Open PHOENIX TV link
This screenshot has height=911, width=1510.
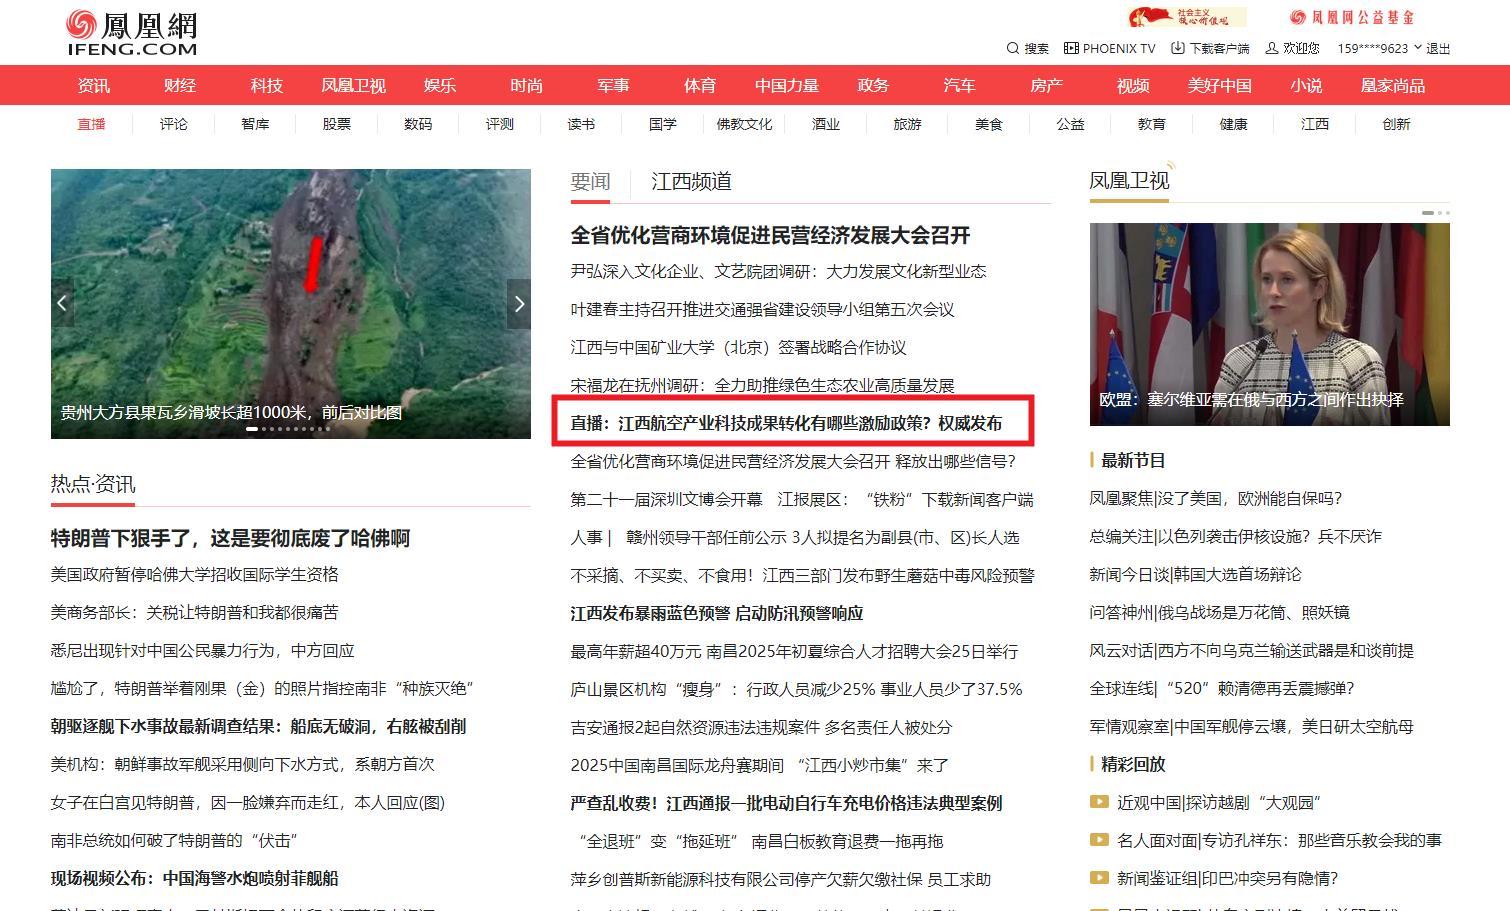tap(1109, 48)
